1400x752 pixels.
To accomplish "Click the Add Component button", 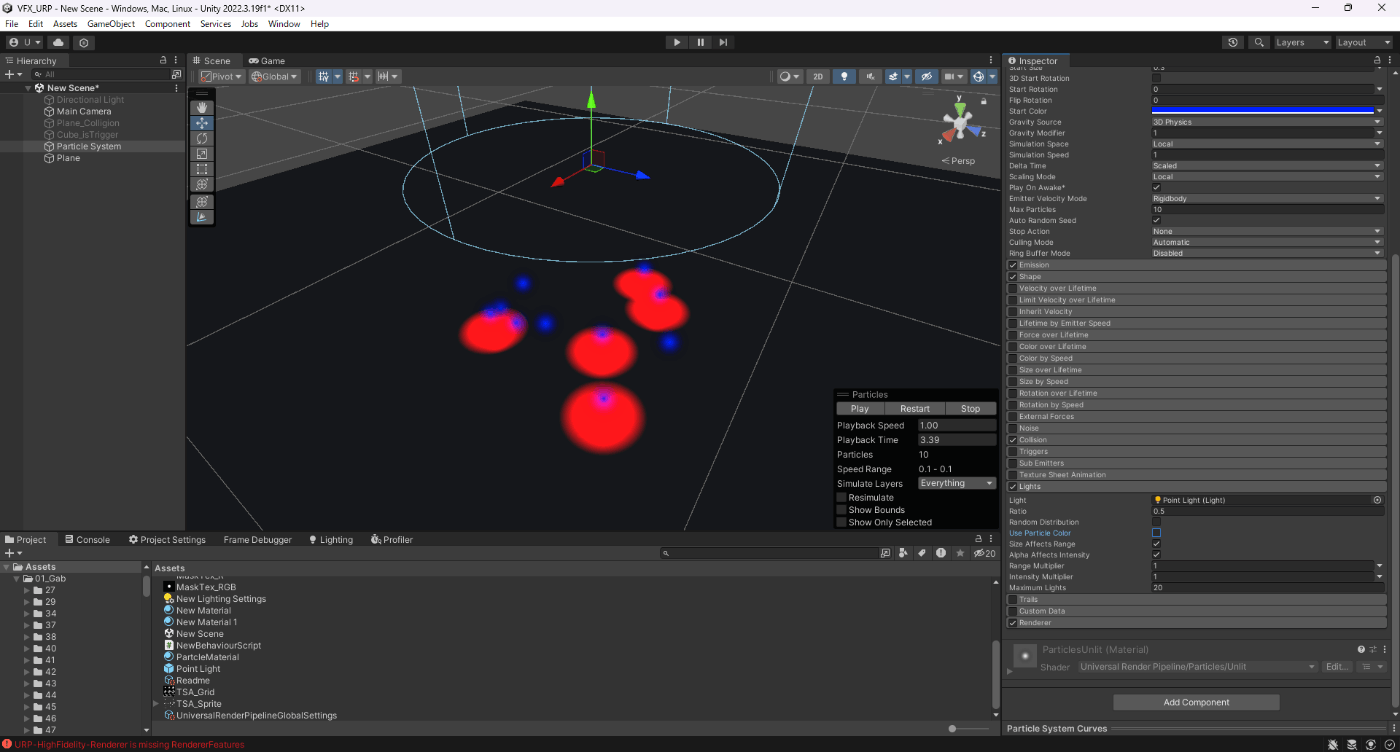I will click(1196, 702).
